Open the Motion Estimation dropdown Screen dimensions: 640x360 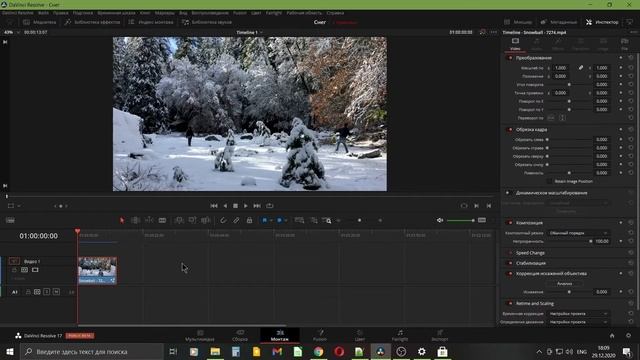pyautogui.click(x=578, y=322)
